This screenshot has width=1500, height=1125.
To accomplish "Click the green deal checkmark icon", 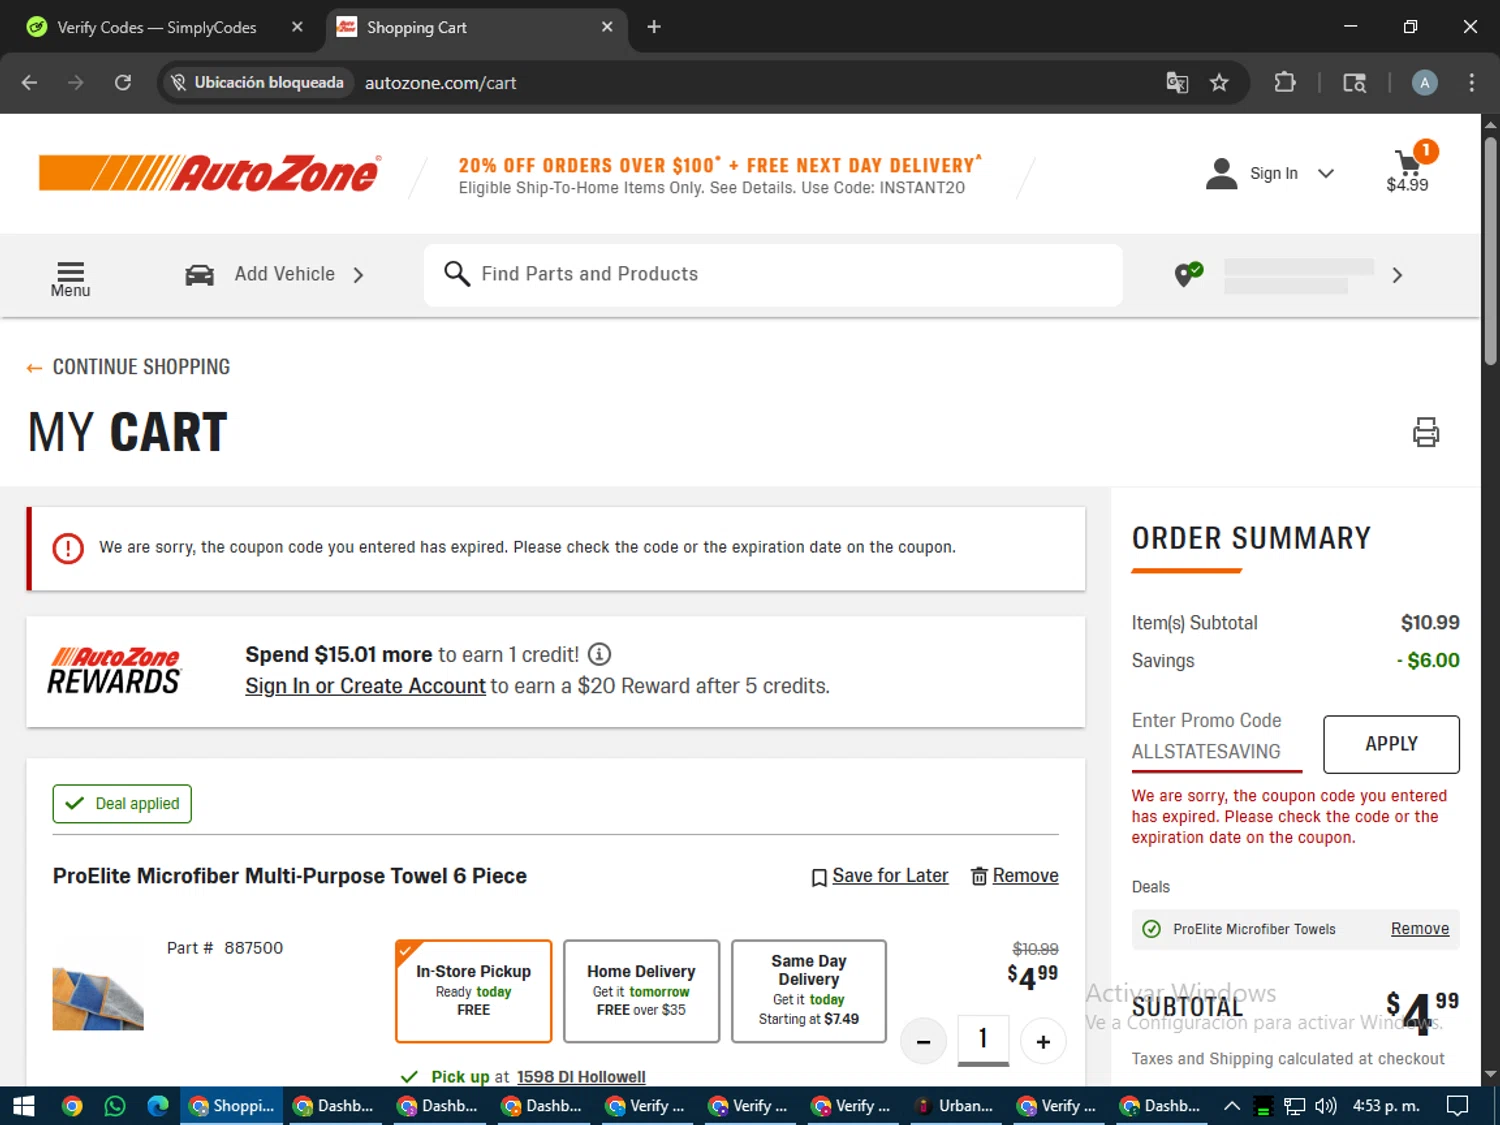I will (x=1151, y=929).
